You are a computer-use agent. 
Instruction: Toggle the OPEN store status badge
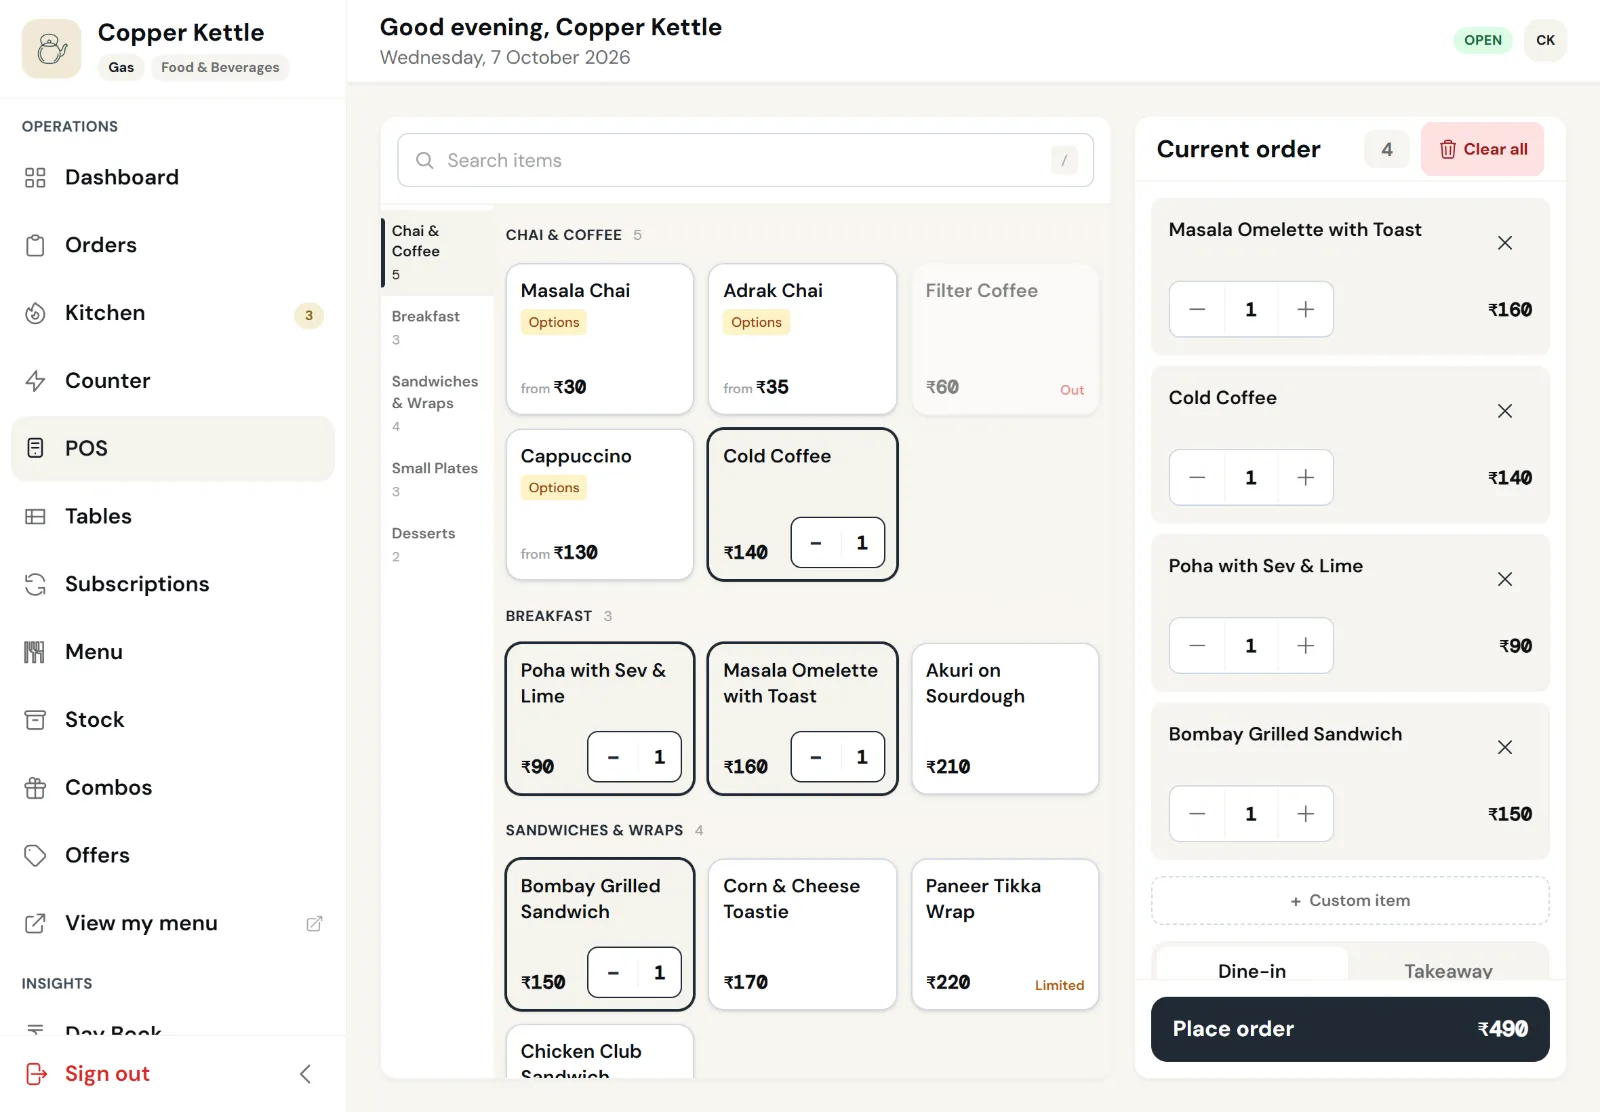1483,40
